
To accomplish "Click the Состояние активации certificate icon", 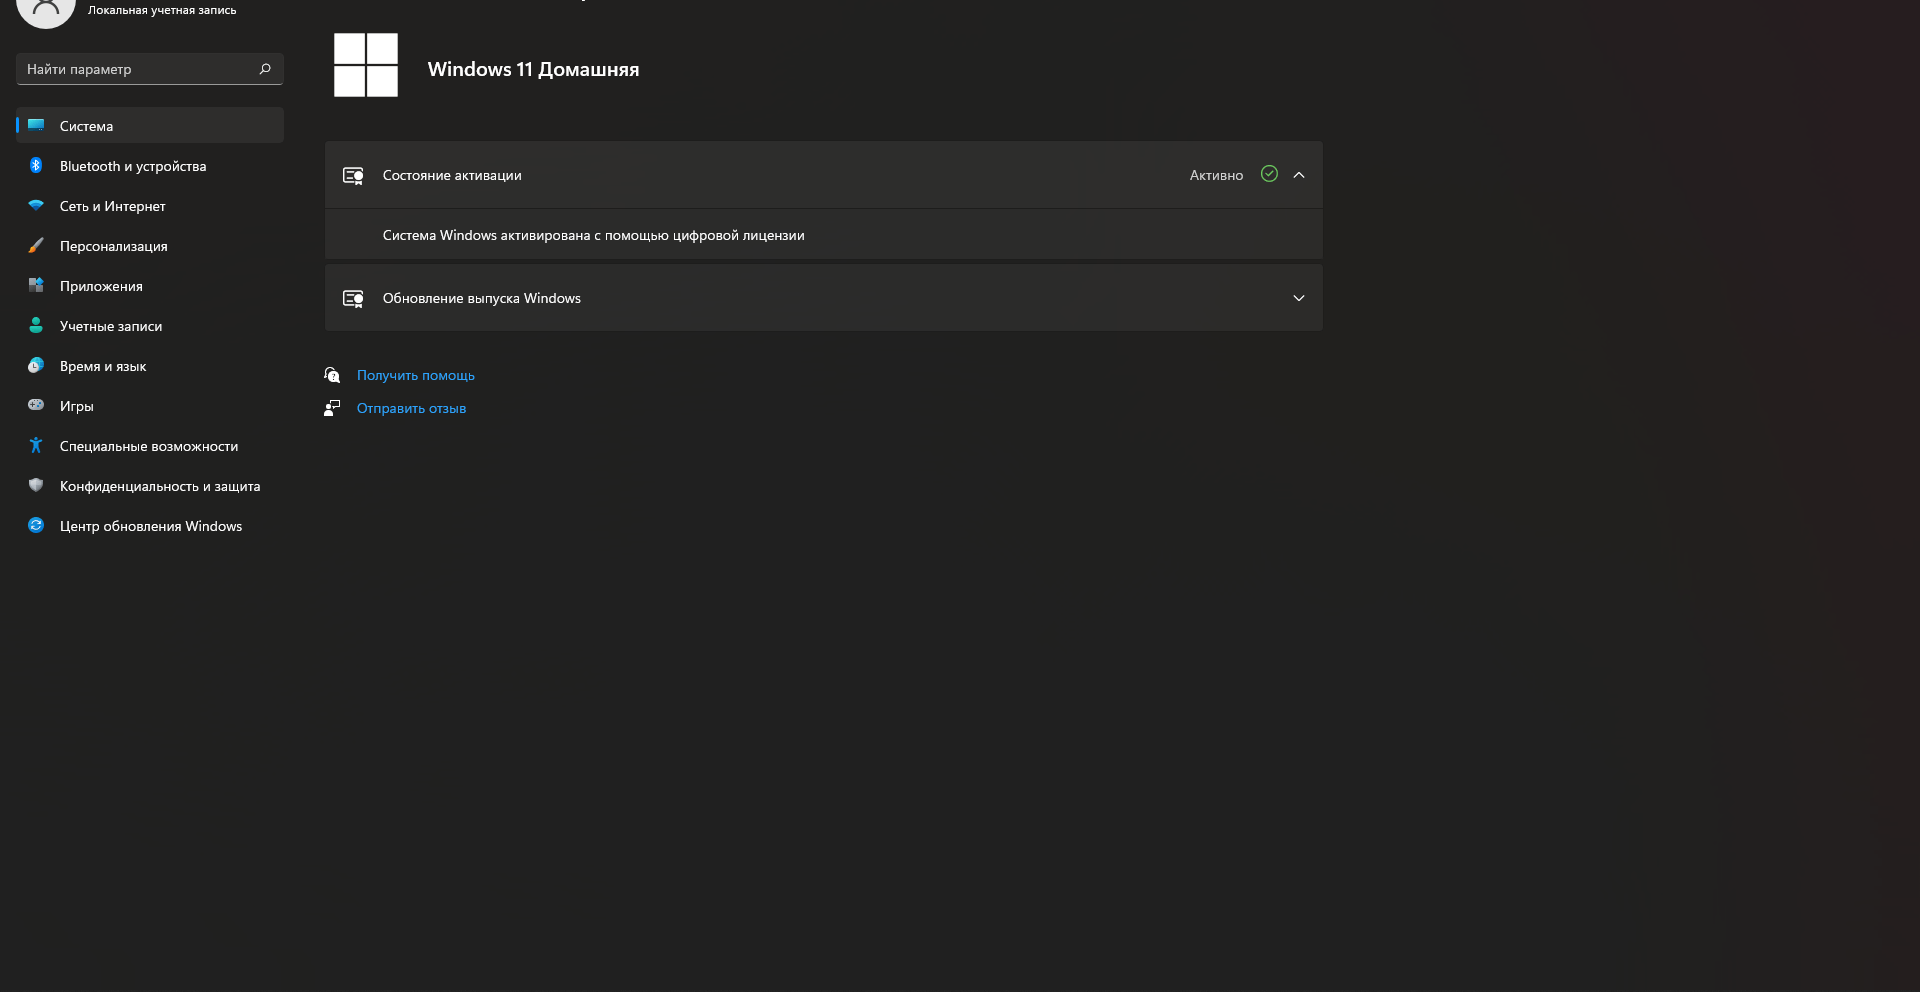I will pos(353,176).
